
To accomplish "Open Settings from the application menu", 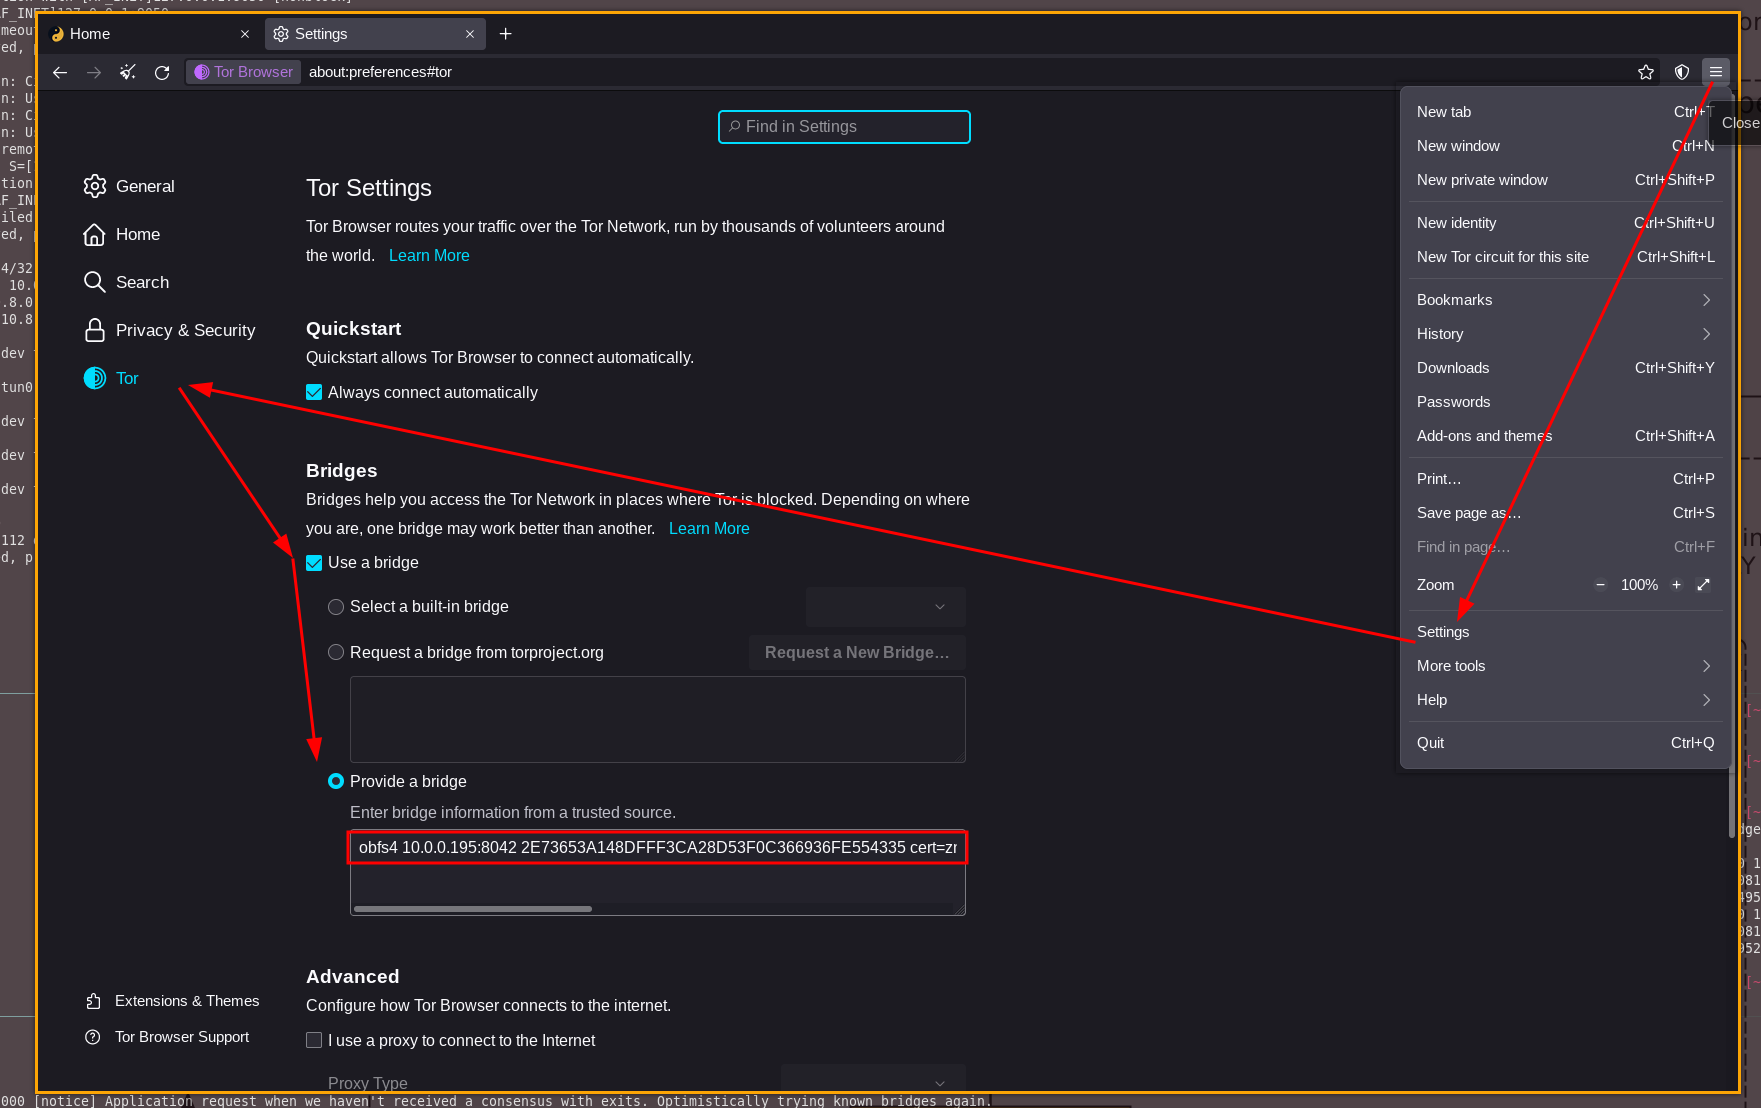I will [x=1565, y=632].
